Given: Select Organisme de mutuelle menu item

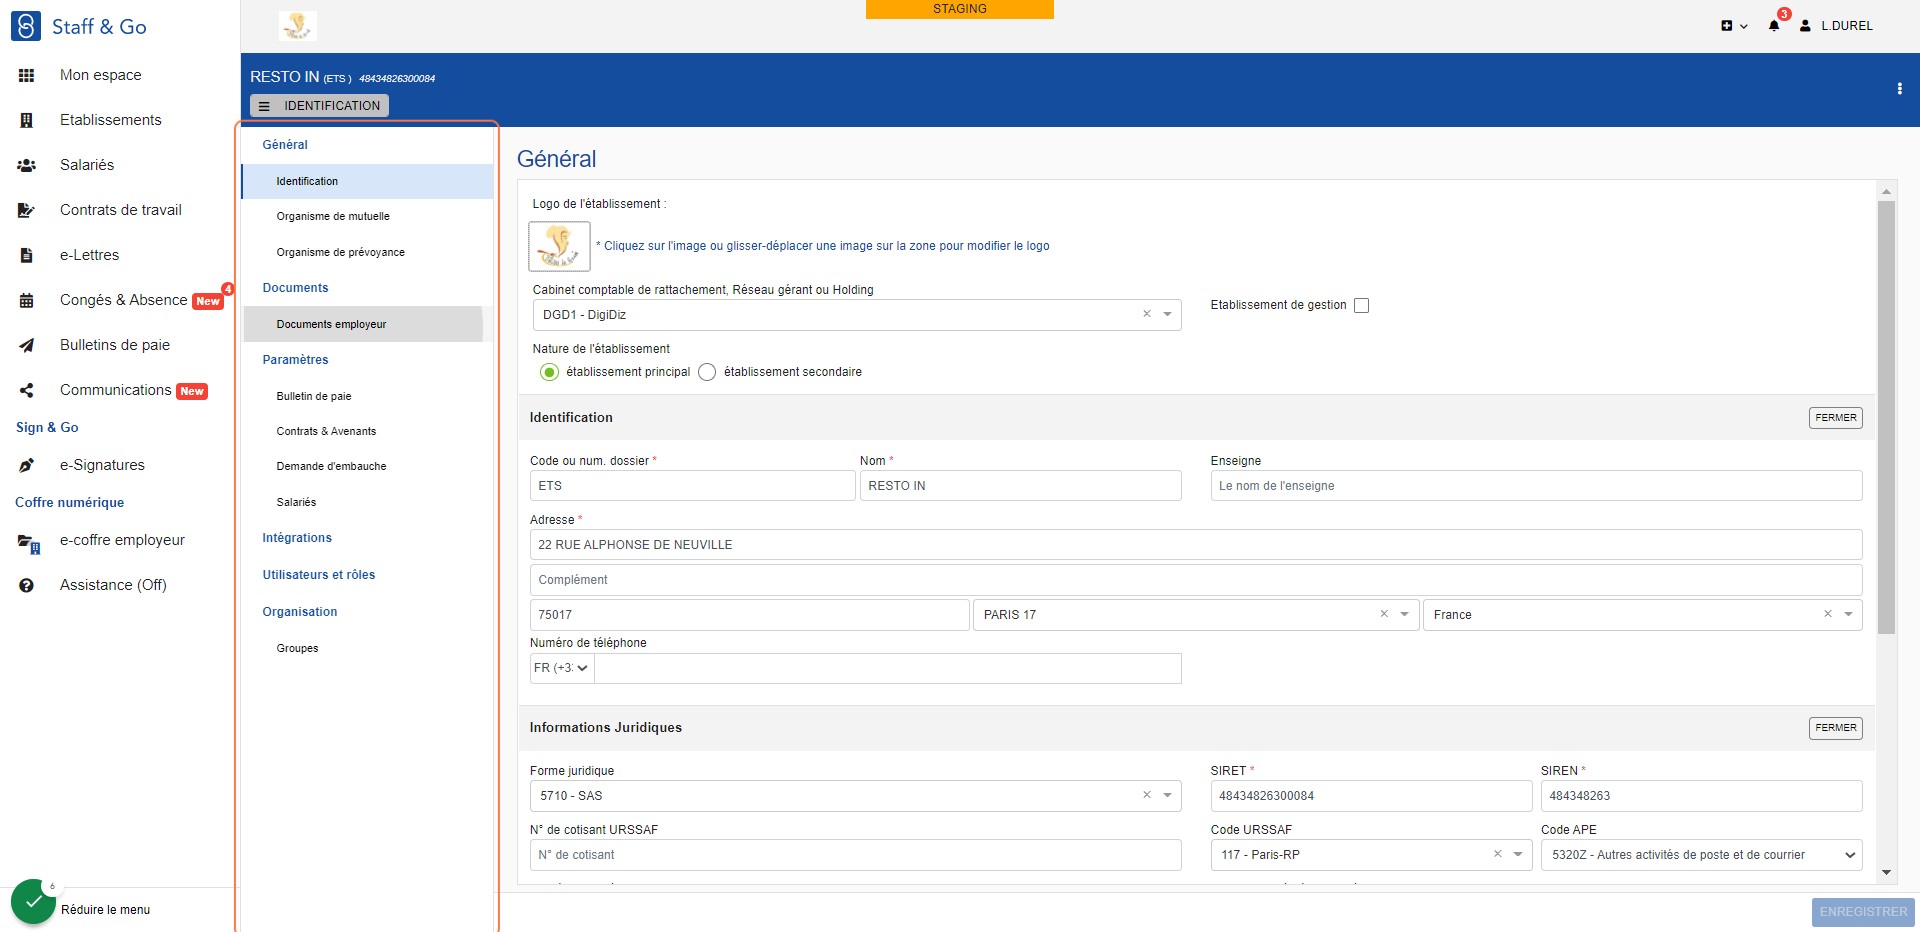Looking at the screenshot, I should (333, 217).
